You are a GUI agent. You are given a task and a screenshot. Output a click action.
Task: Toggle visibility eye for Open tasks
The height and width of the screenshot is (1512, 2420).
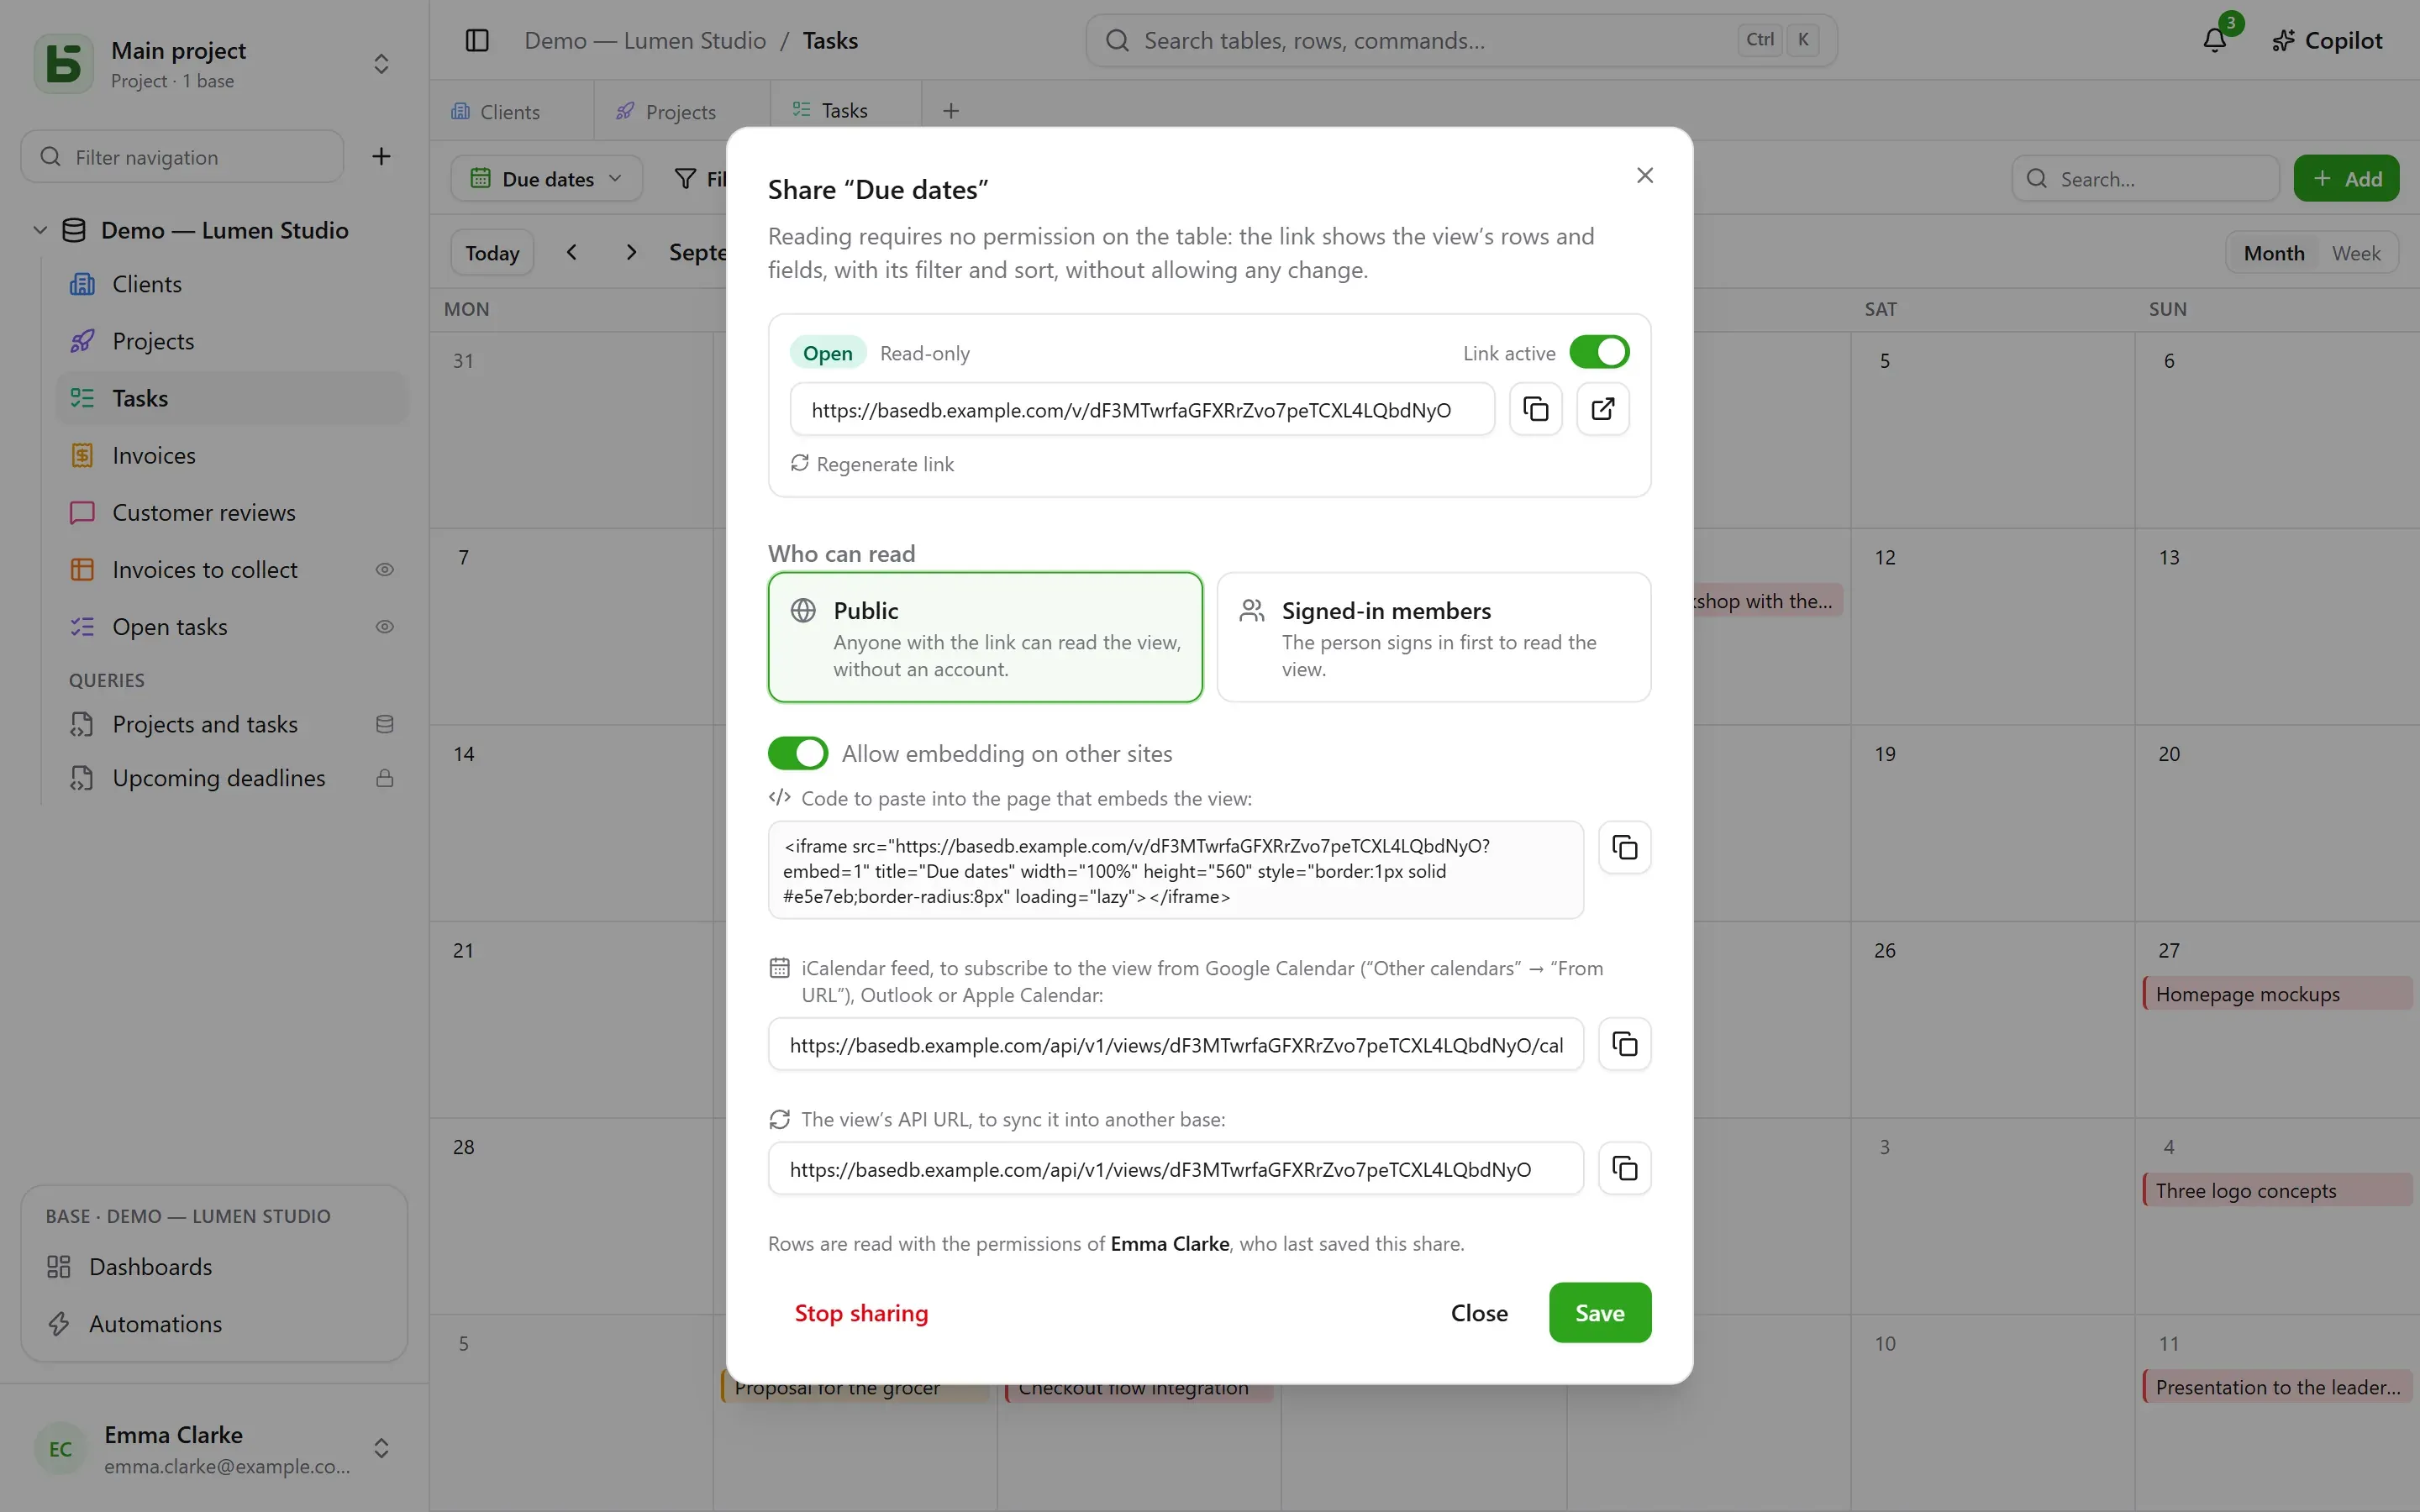click(384, 627)
